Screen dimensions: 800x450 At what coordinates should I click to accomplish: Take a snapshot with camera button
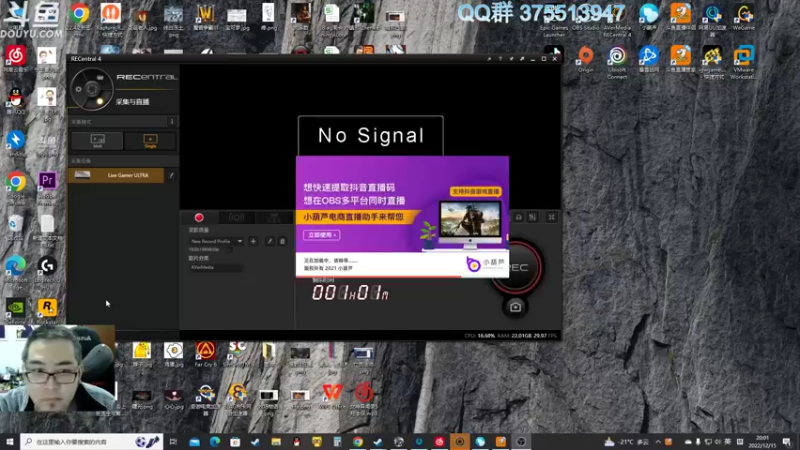pos(515,307)
